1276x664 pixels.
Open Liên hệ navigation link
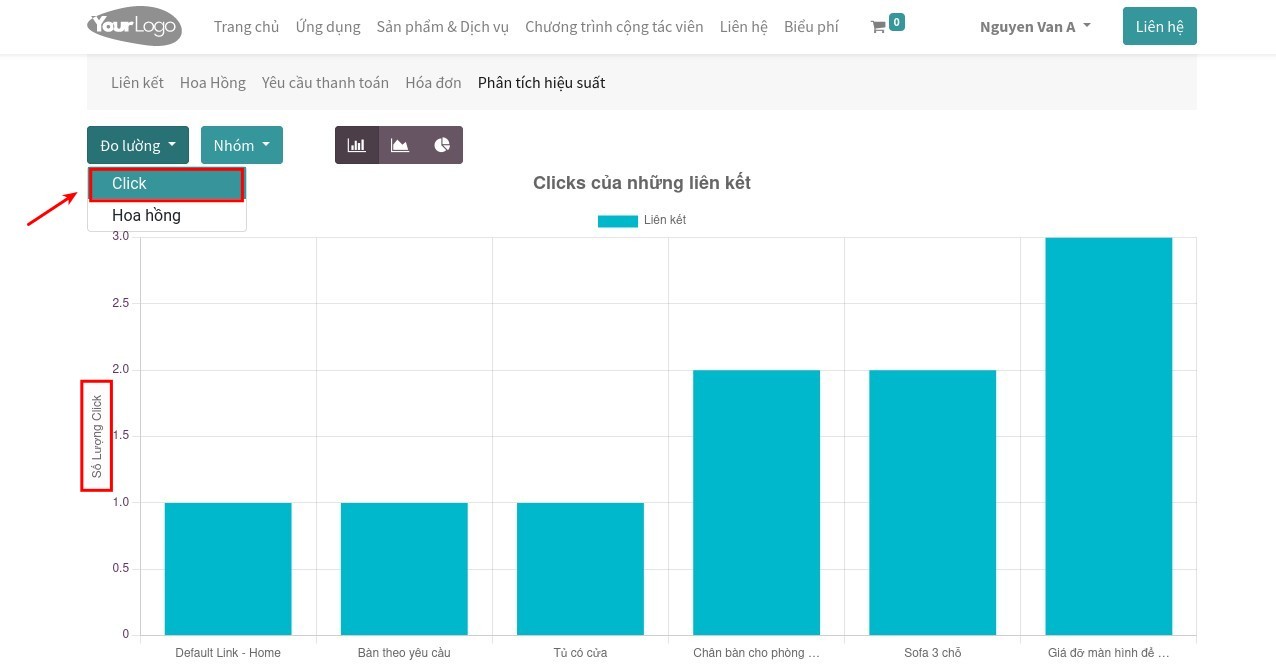tap(744, 27)
